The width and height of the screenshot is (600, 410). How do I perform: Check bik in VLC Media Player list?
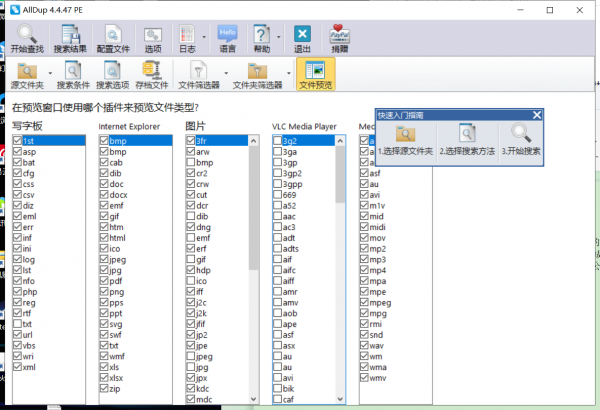point(277,388)
